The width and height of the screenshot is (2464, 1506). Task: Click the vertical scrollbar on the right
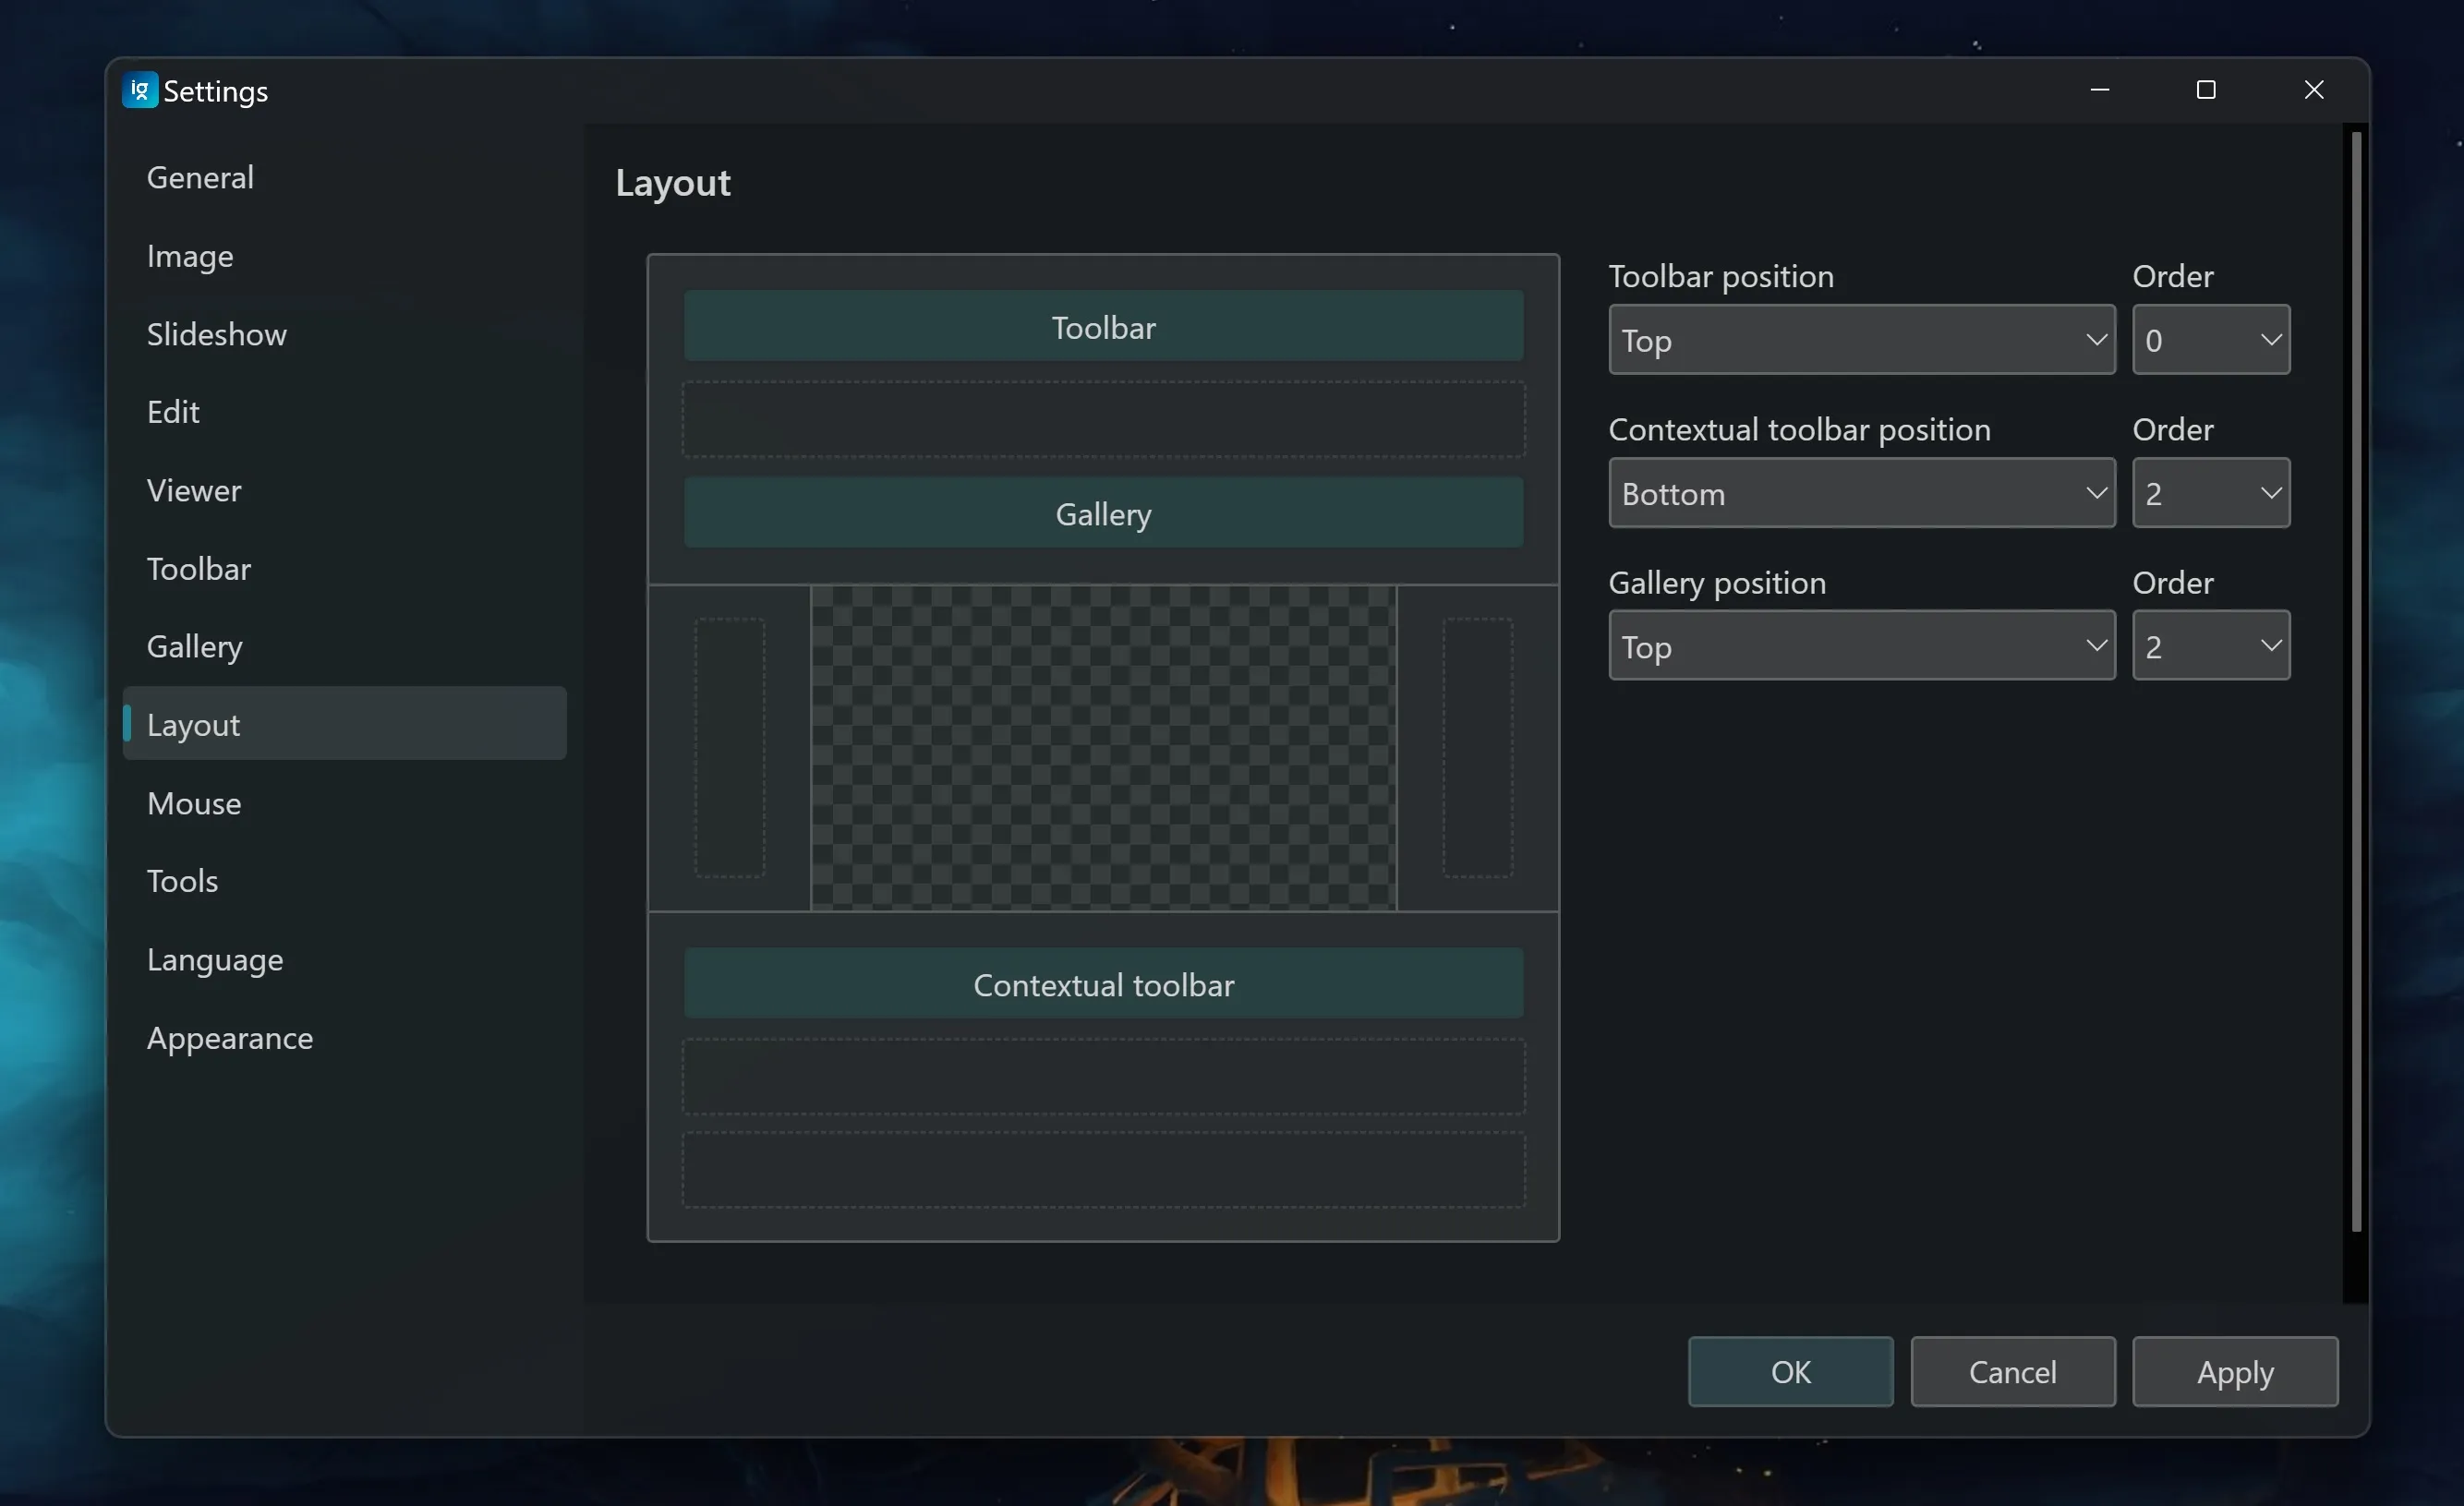point(2356,680)
